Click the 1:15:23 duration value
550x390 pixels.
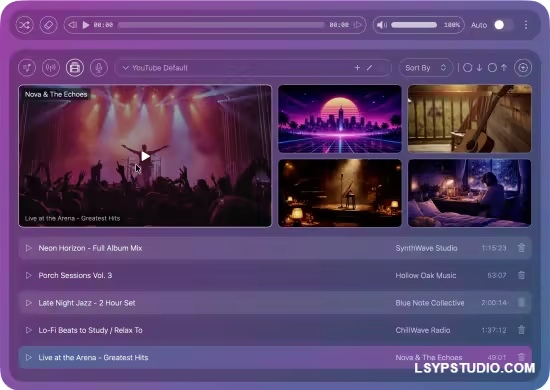tap(494, 248)
